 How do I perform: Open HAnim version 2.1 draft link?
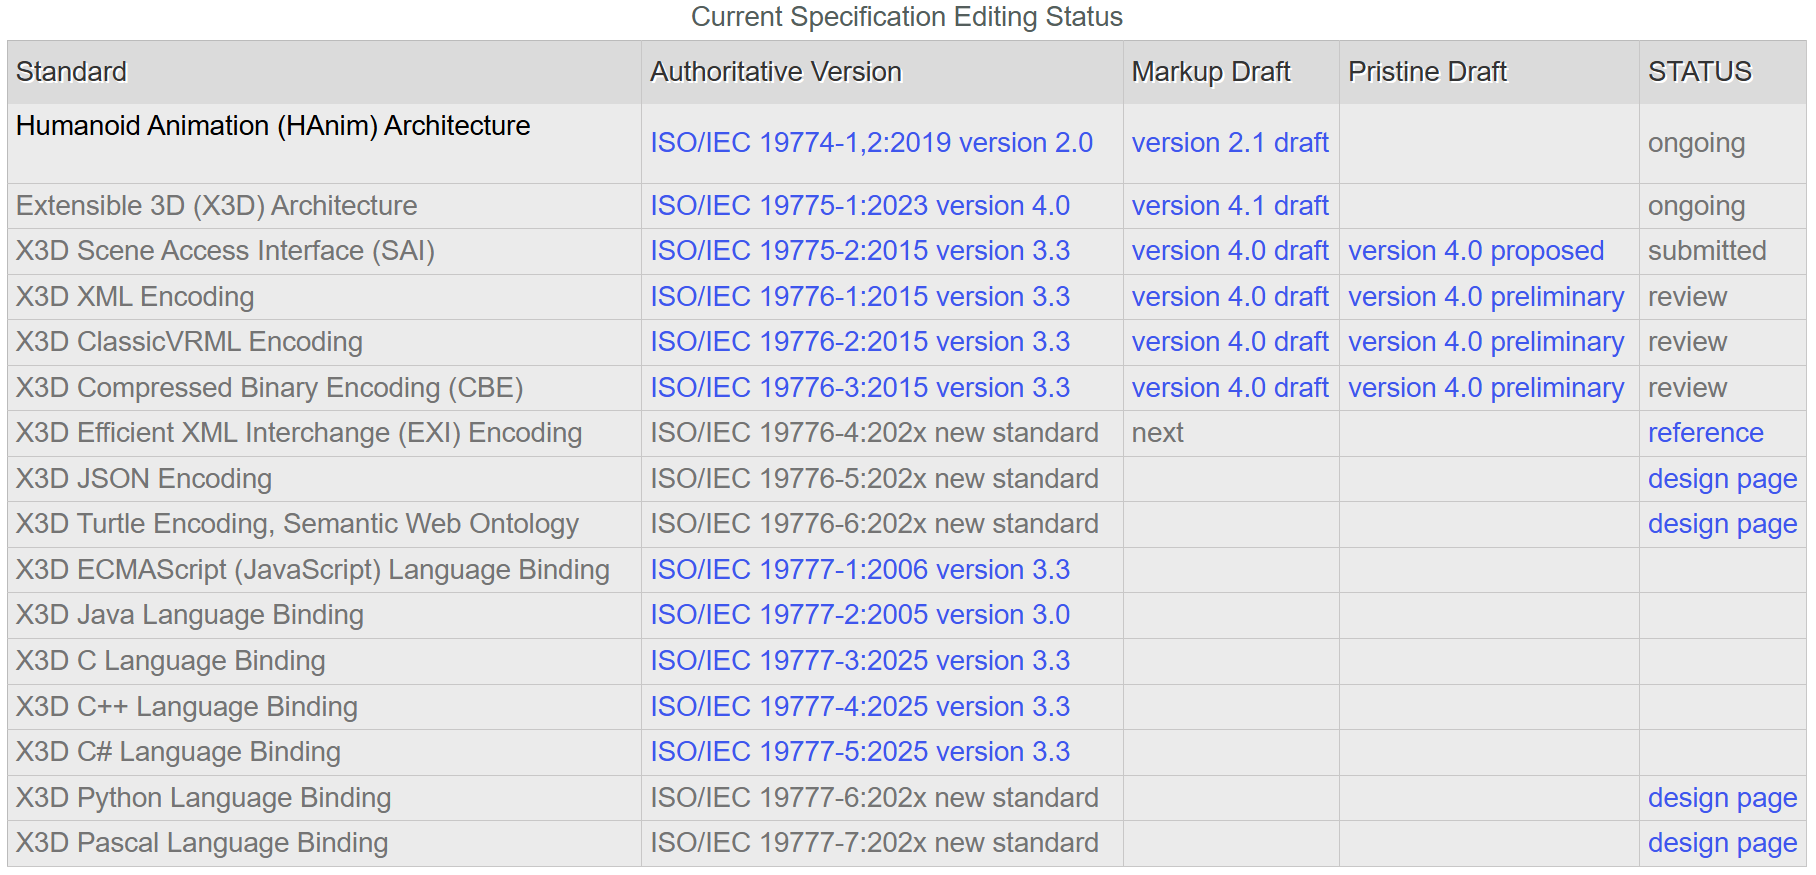tap(1229, 143)
